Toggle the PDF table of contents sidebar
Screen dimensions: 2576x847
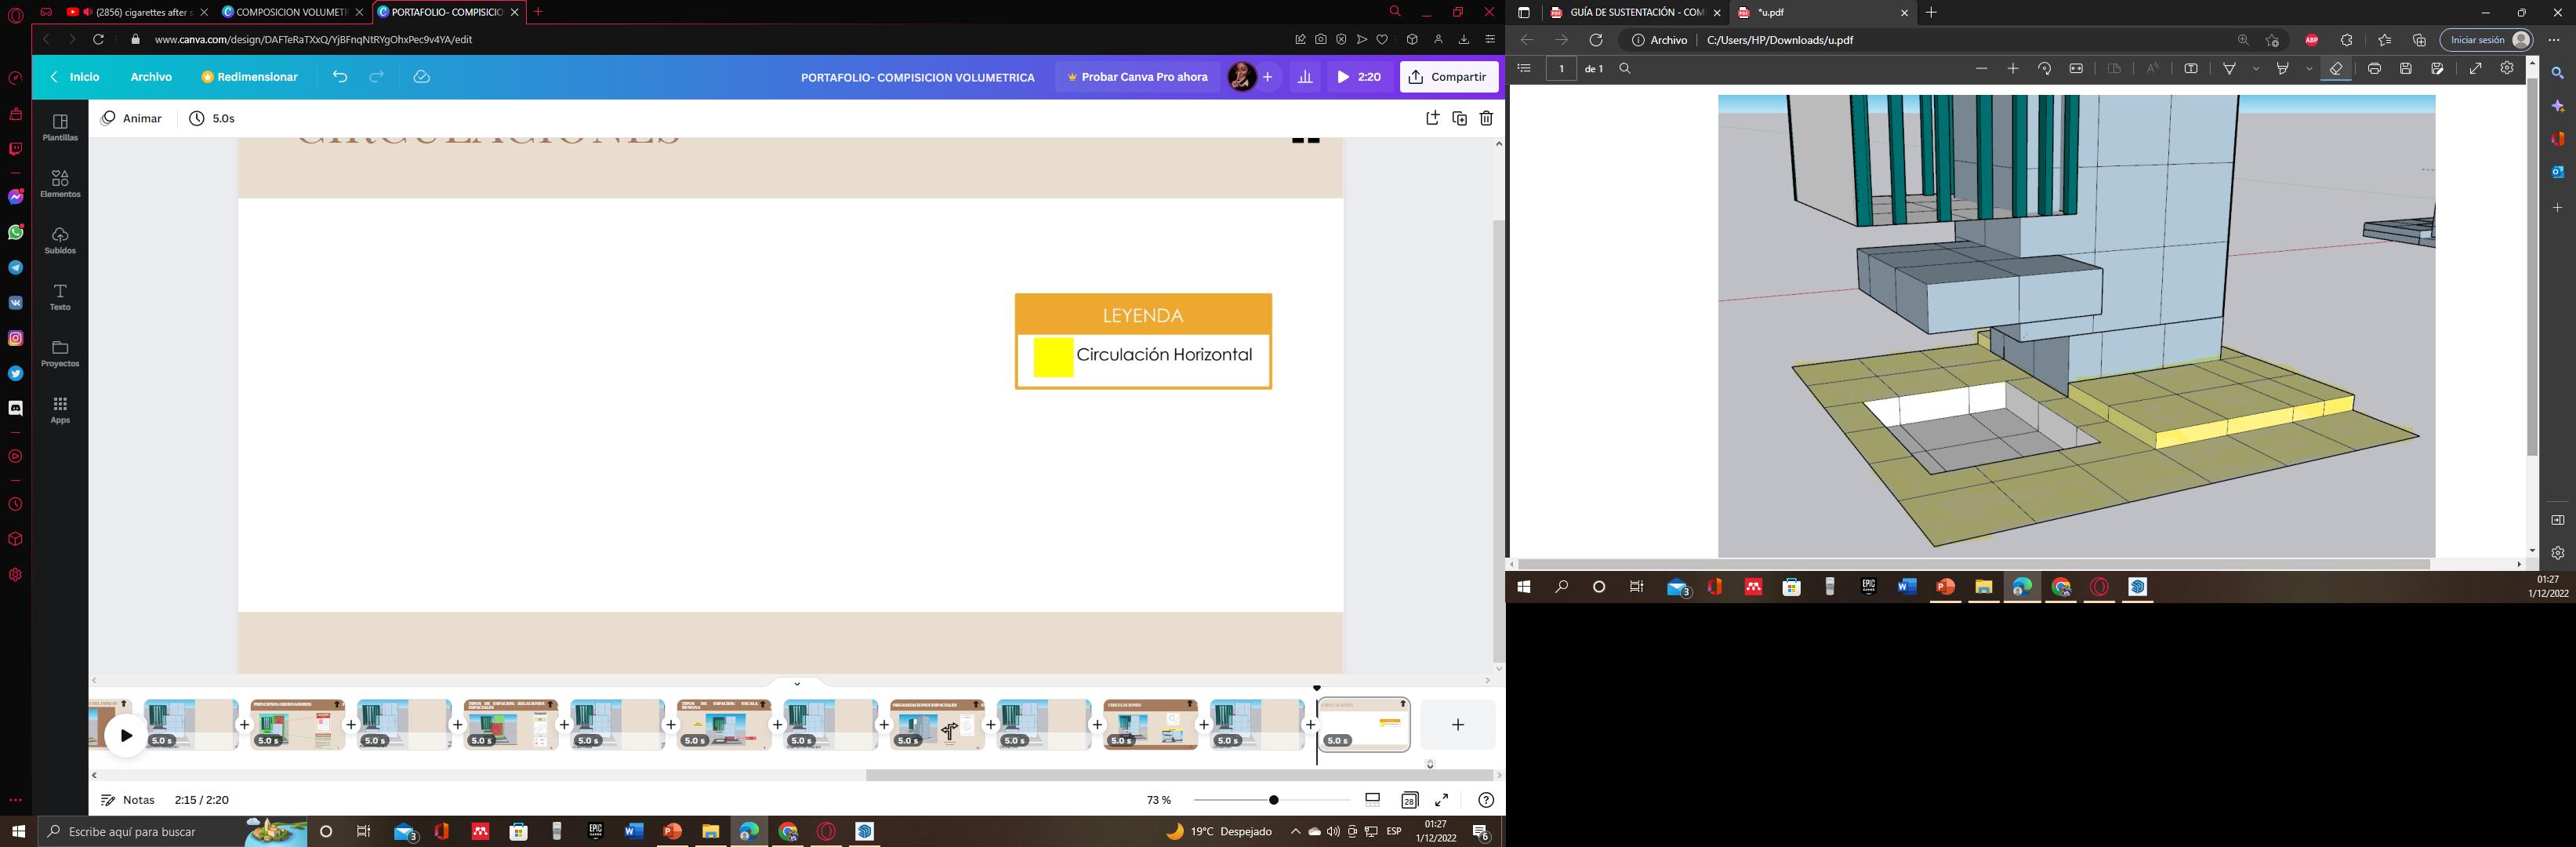pyautogui.click(x=1524, y=68)
